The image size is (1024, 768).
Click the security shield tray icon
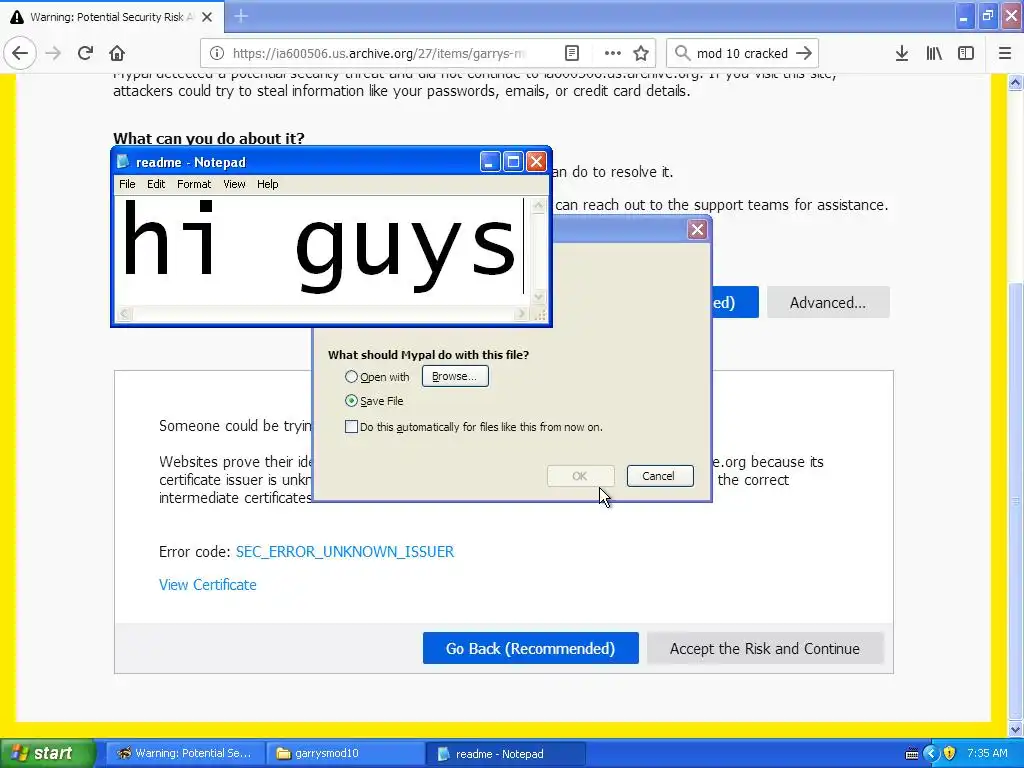[950, 754]
